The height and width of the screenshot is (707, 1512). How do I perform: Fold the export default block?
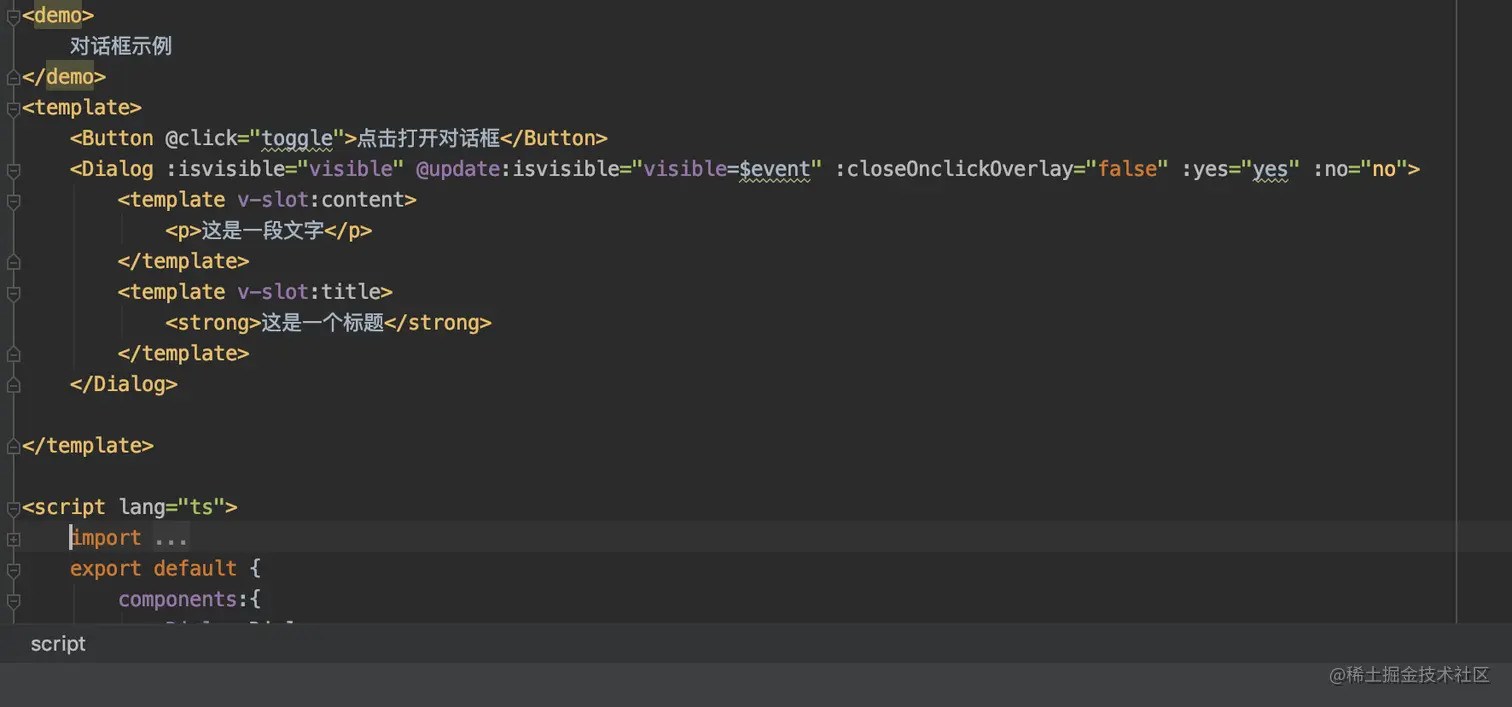13,569
